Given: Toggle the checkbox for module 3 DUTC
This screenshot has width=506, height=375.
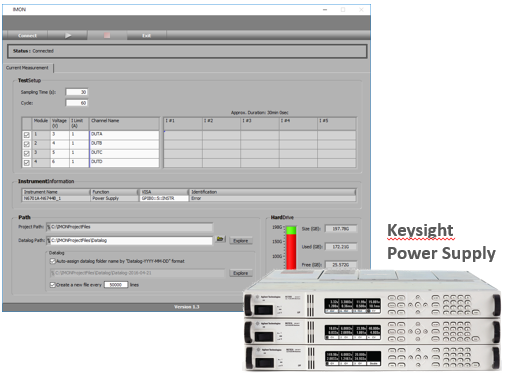Looking at the screenshot, I should 27,153.
